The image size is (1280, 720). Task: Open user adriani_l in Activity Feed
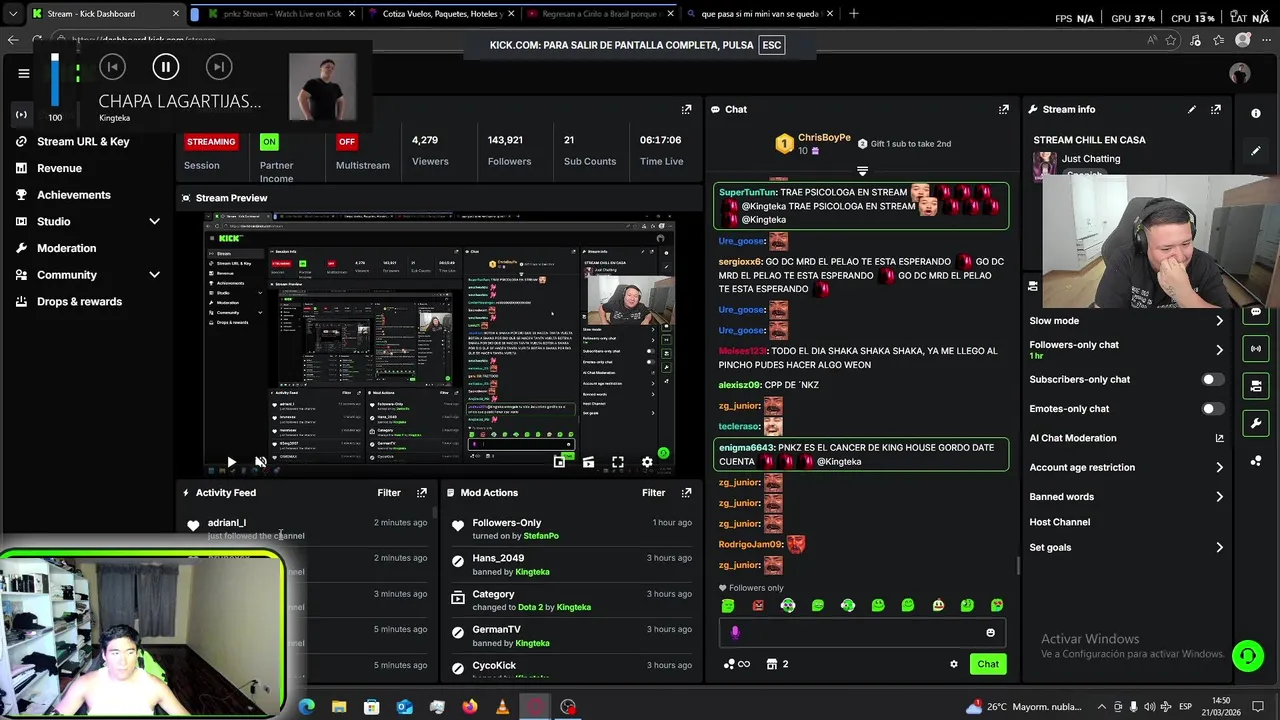[227, 523]
